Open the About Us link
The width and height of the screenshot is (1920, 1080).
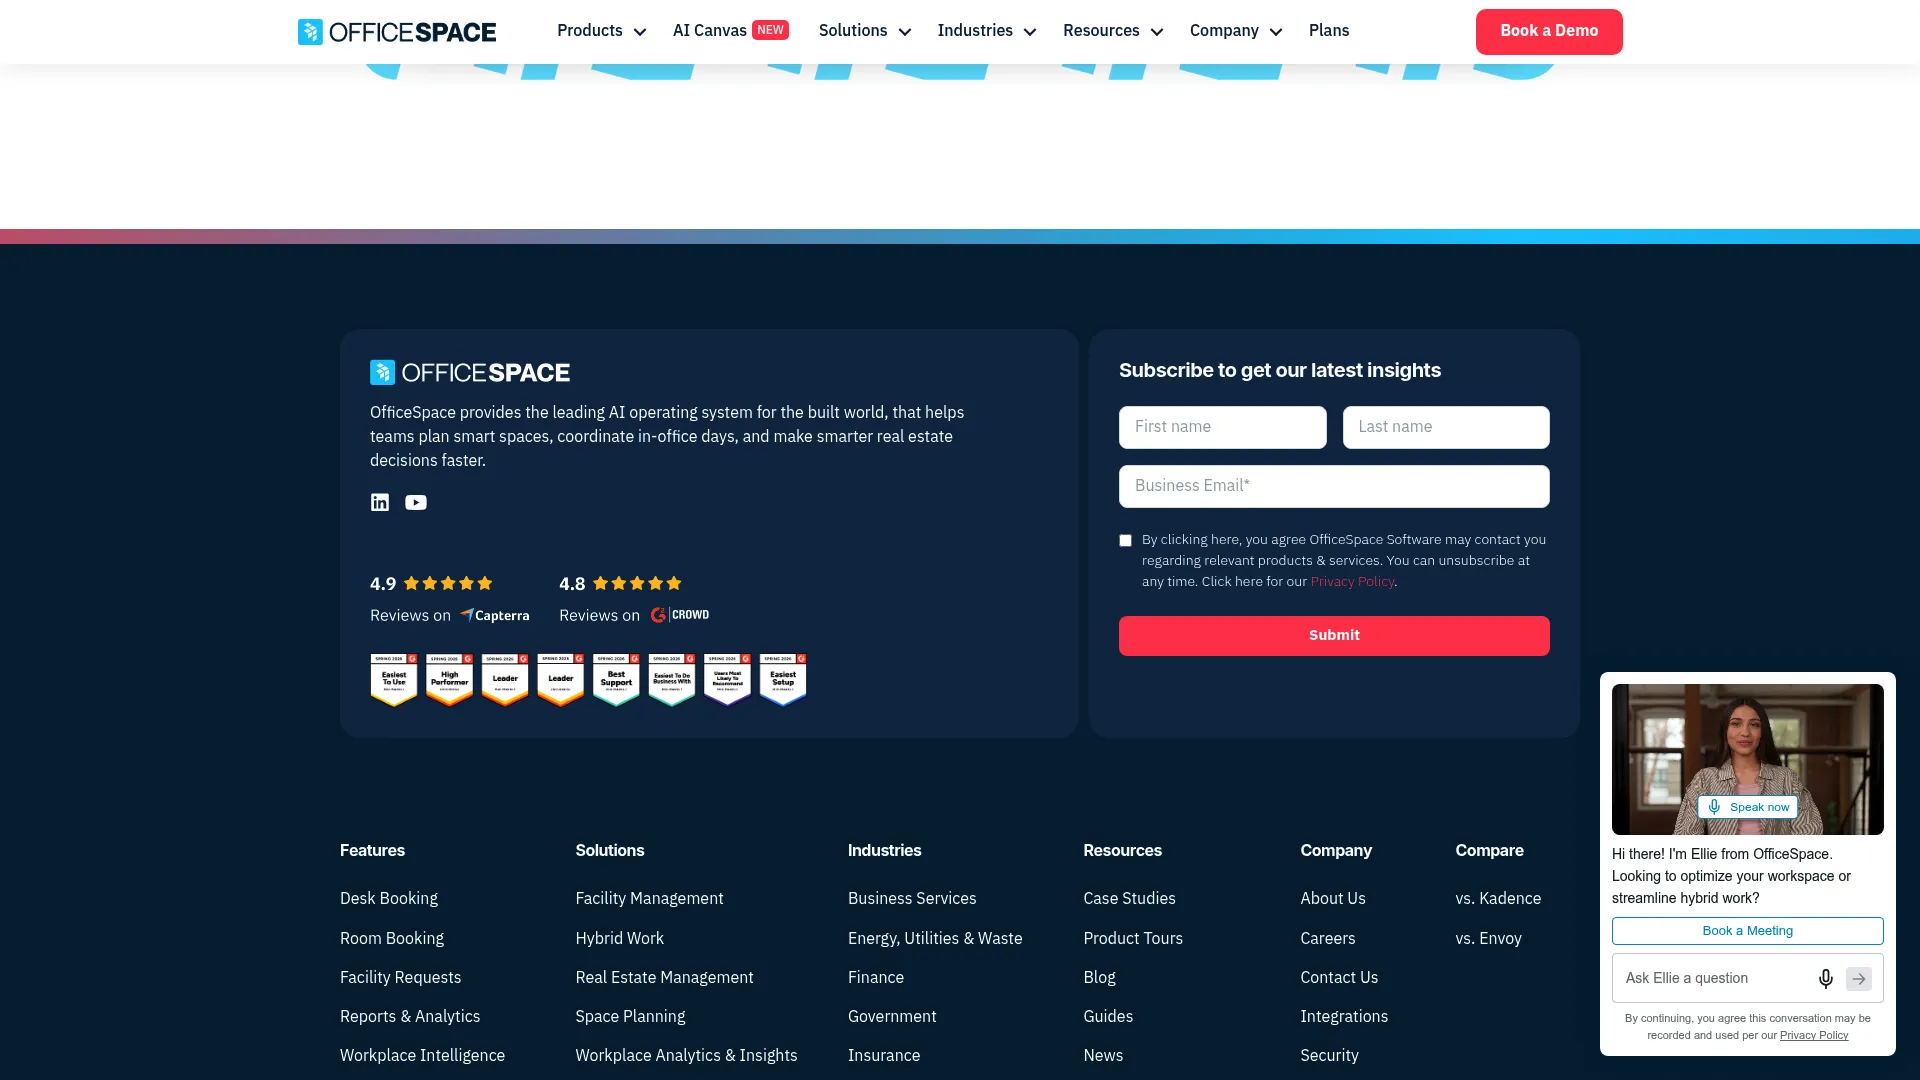[x=1333, y=899]
